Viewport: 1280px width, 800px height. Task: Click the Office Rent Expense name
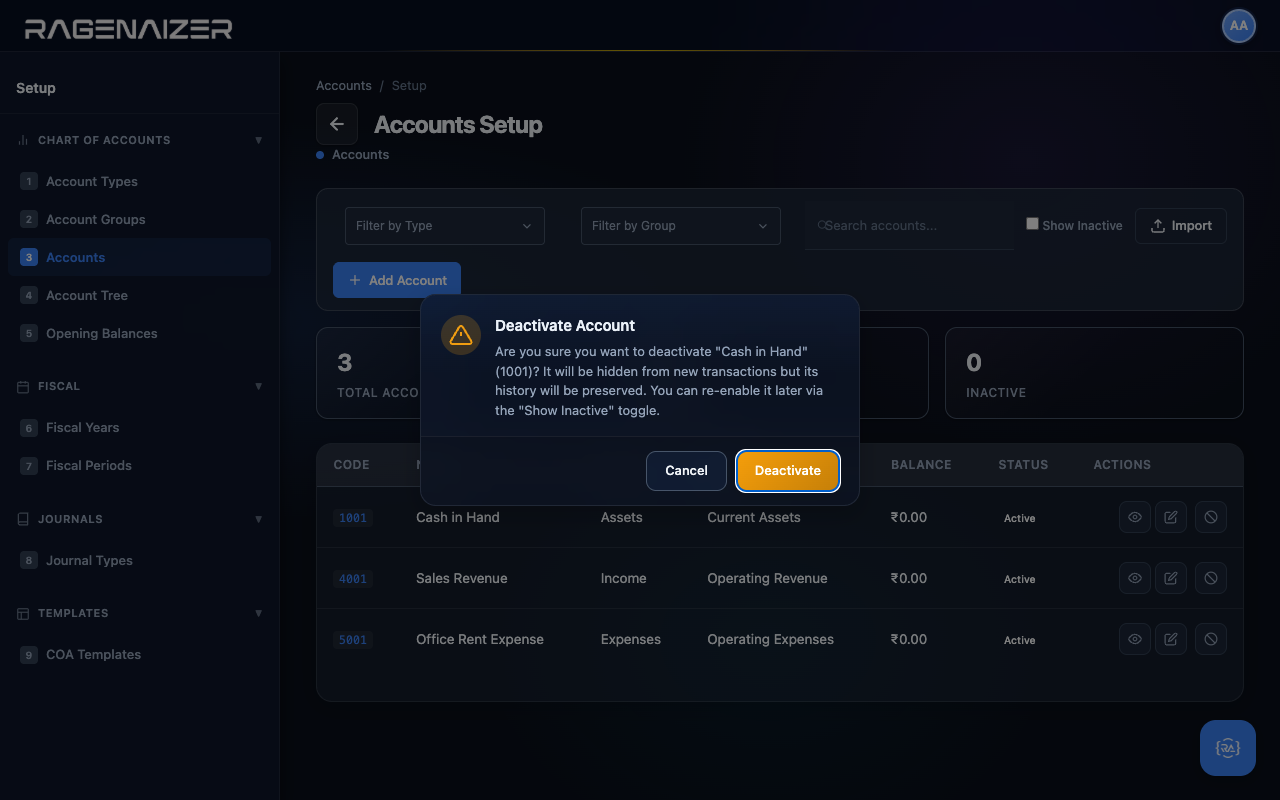tap(480, 639)
